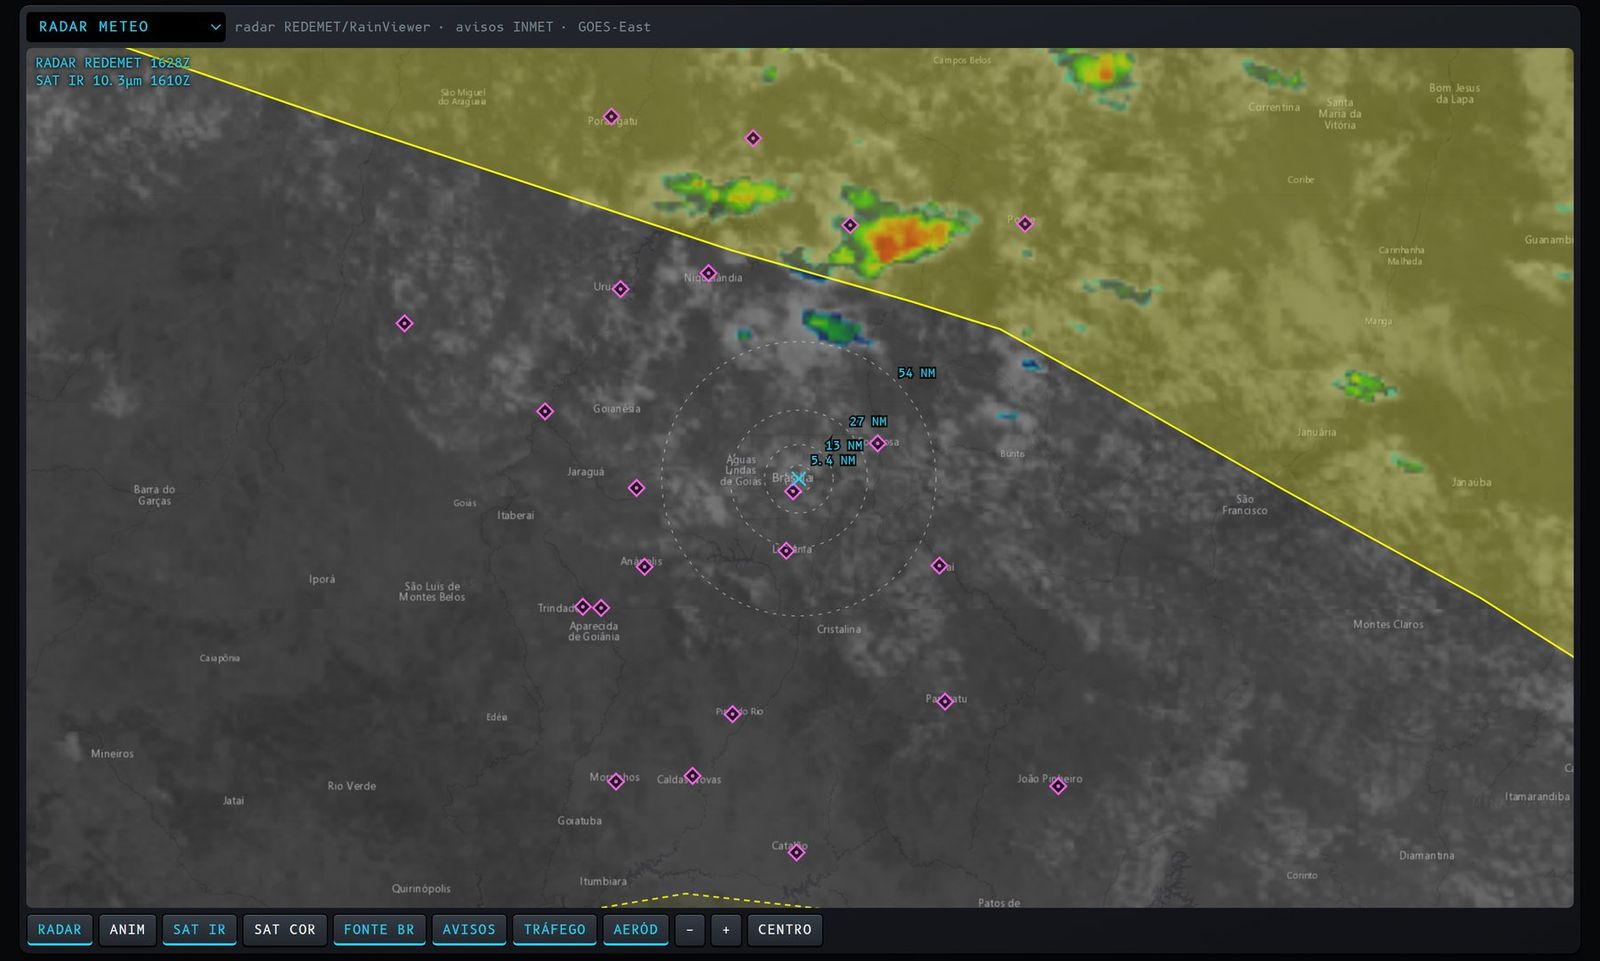Select the aerodrome marker at Niquelândia
The width and height of the screenshot is (1600, 961).
[x=708, y=273]
